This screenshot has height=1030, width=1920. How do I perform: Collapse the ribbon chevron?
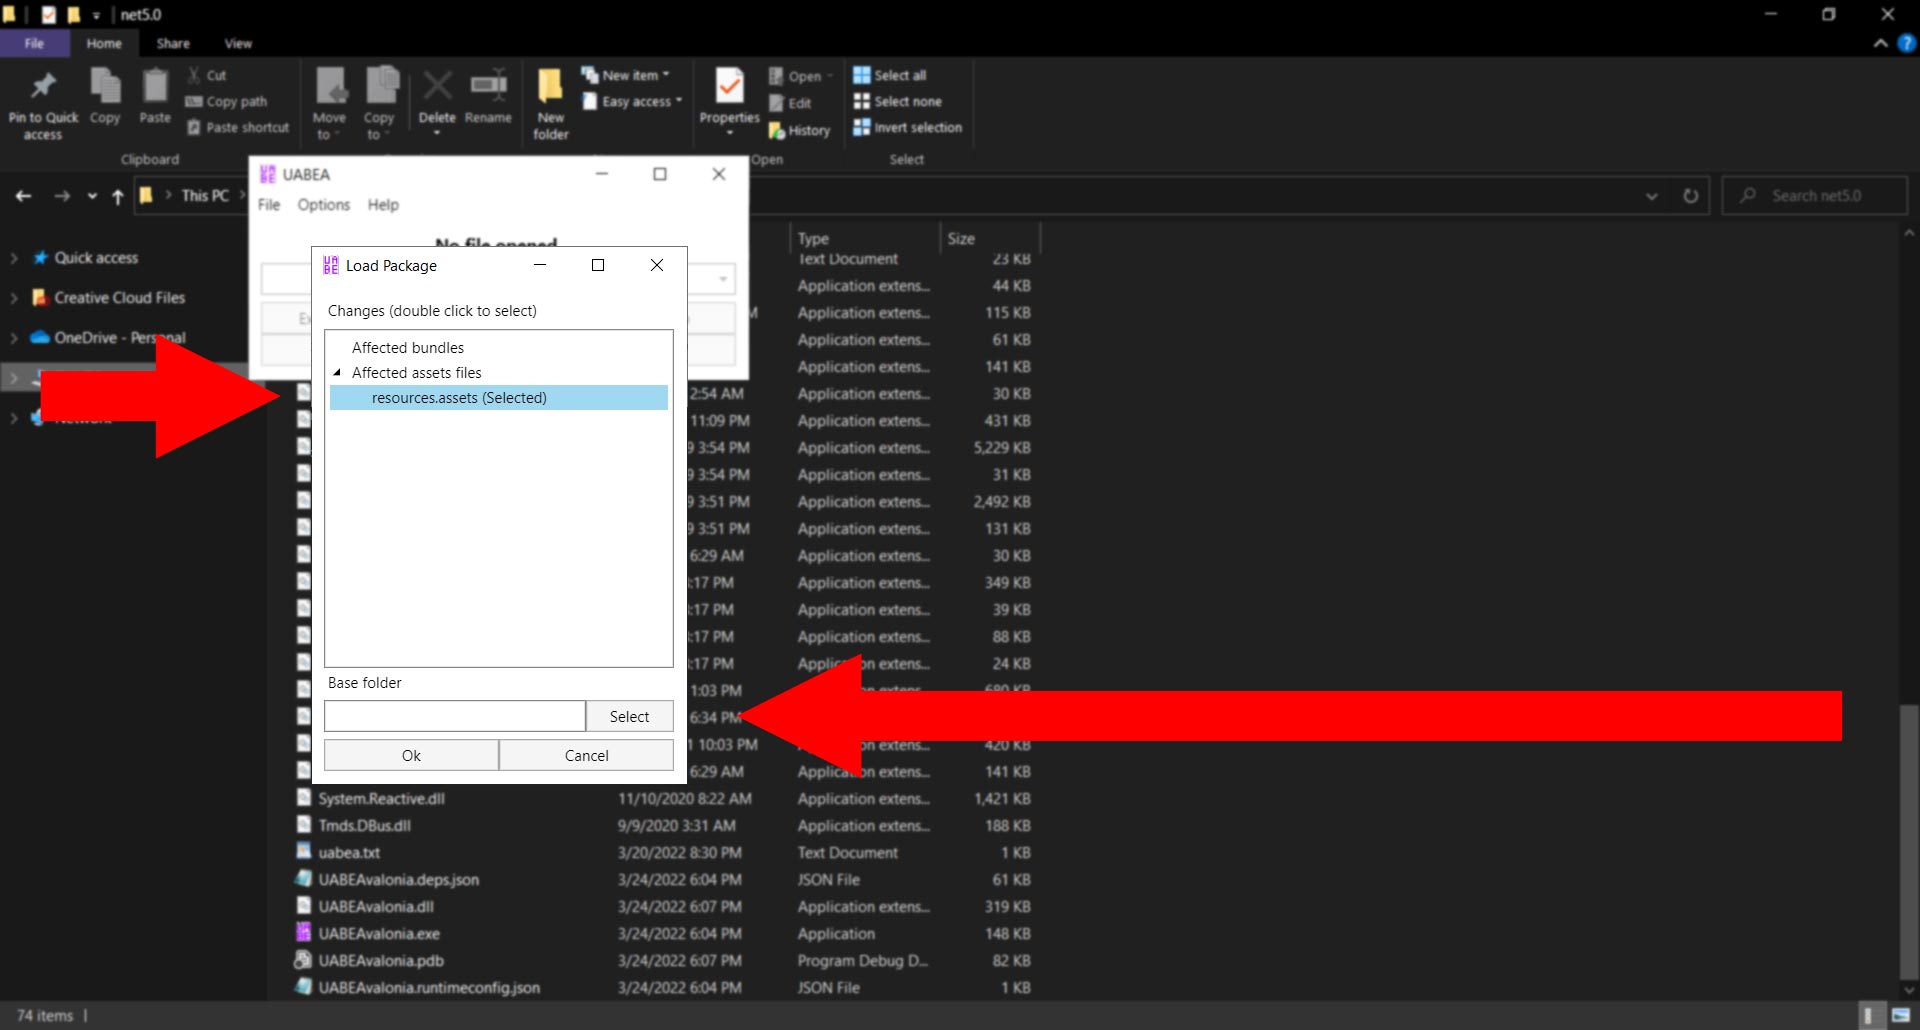(x=1880, y=43)
